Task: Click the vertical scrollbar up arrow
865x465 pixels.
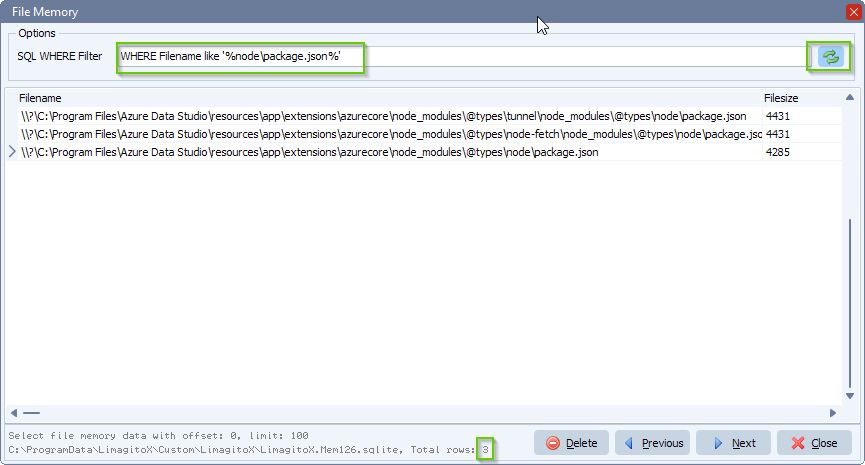Action: (850, 97)
